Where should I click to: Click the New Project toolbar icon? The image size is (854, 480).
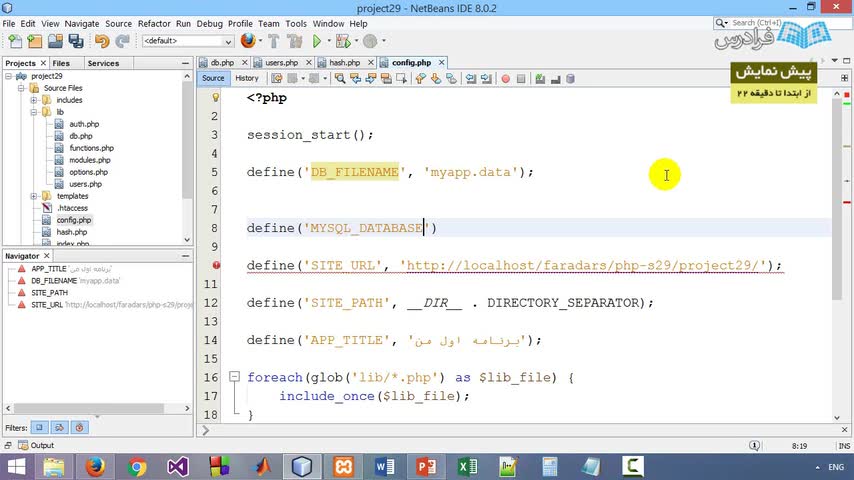(x=35, y=41)
